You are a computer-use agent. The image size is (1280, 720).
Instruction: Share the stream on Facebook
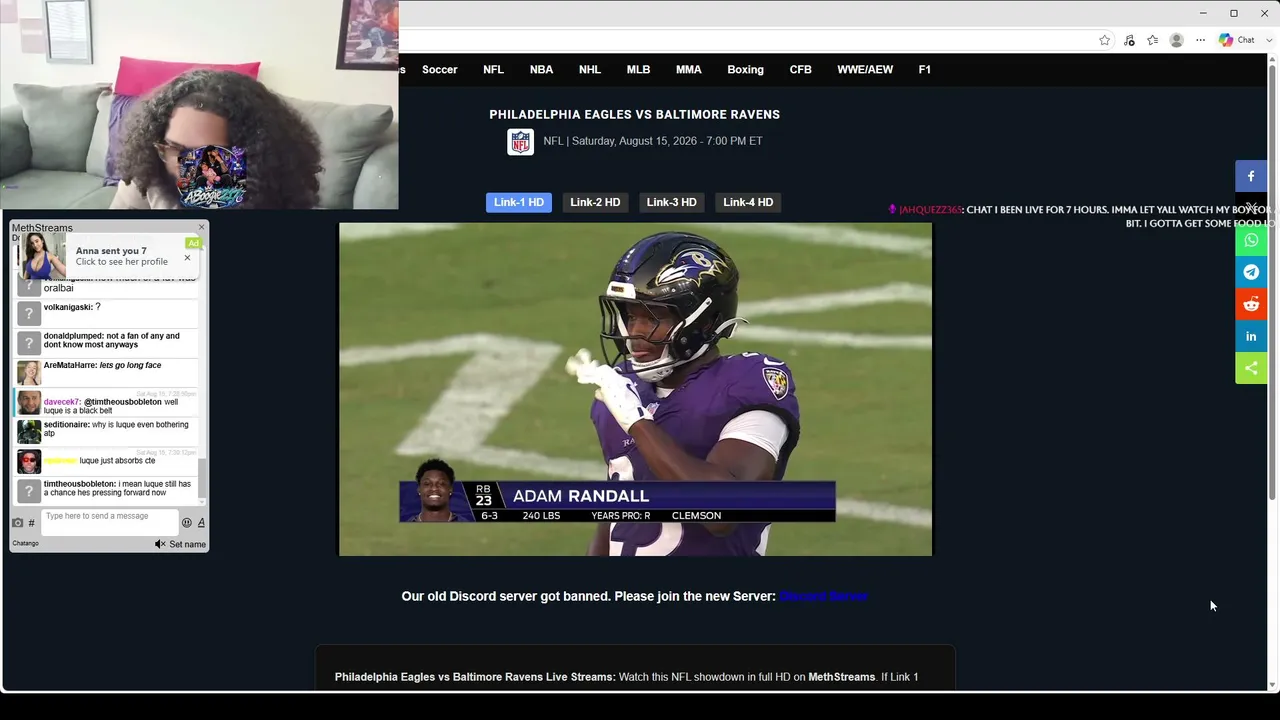click(x=1251, y=176)
